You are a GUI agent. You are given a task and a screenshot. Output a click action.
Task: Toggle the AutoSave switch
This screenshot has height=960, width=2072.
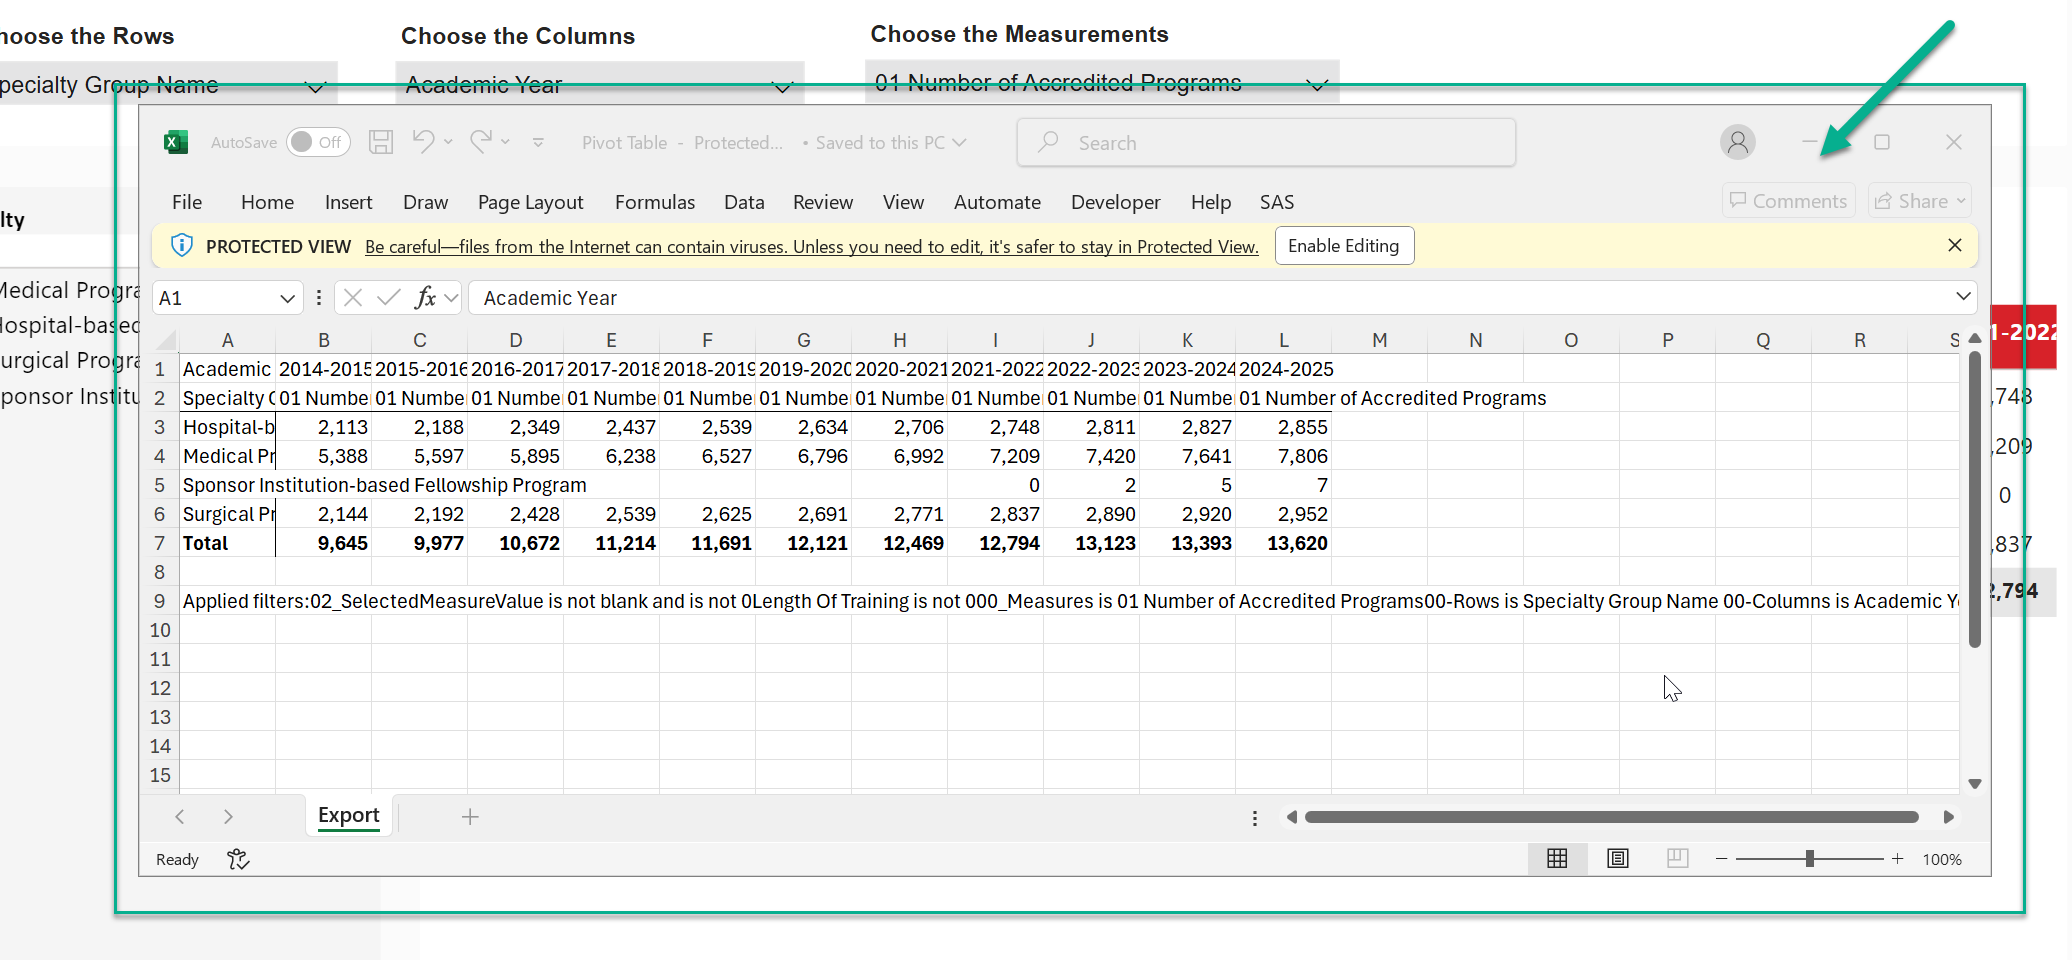(316, 142)
